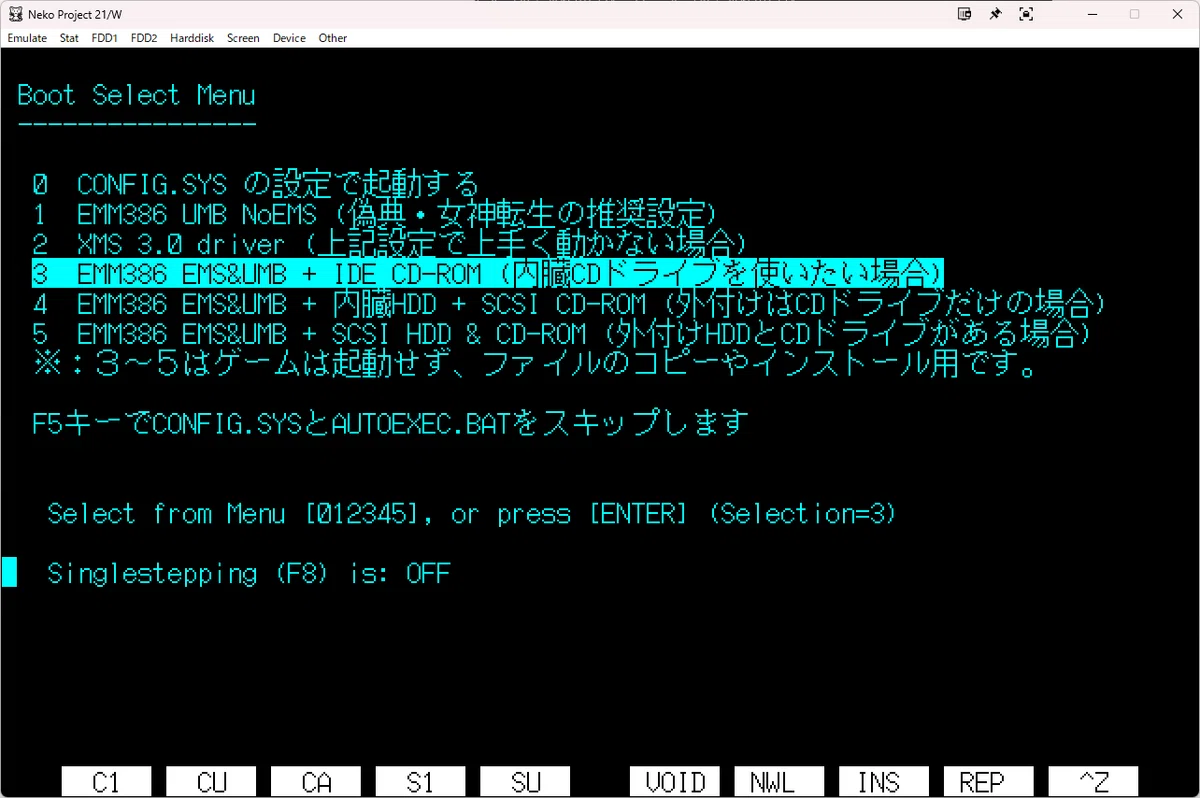Viewport: 1200px width, 798px height.
Task: Click the ^Z function key label
Action: click(x=1093, y=781)
